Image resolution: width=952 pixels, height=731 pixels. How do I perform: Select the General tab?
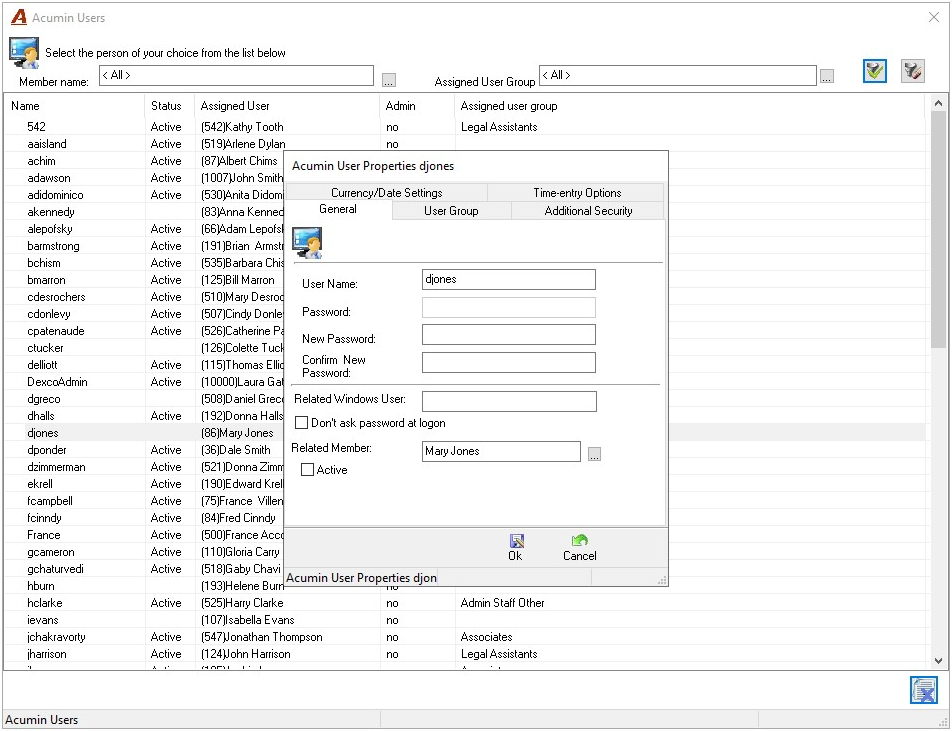pyautogui.click(x=338, y=209)
